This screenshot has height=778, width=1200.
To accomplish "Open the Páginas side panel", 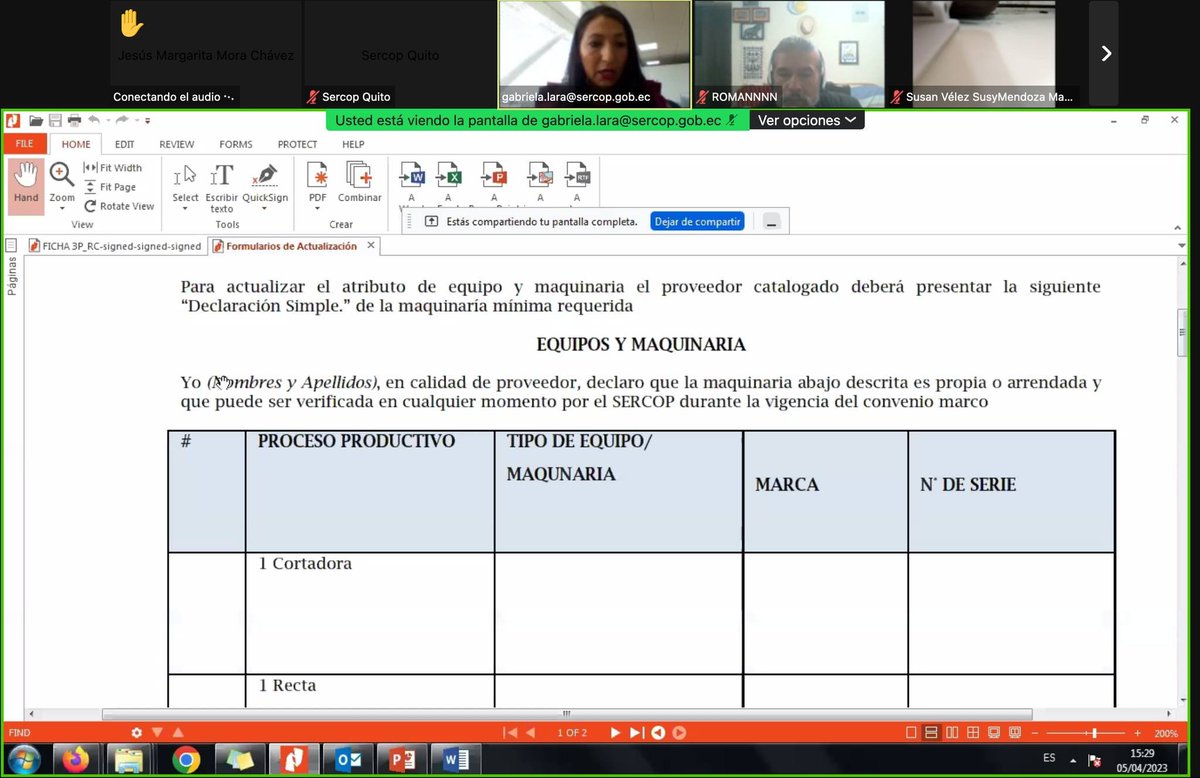I will click(x=11, y=275).
